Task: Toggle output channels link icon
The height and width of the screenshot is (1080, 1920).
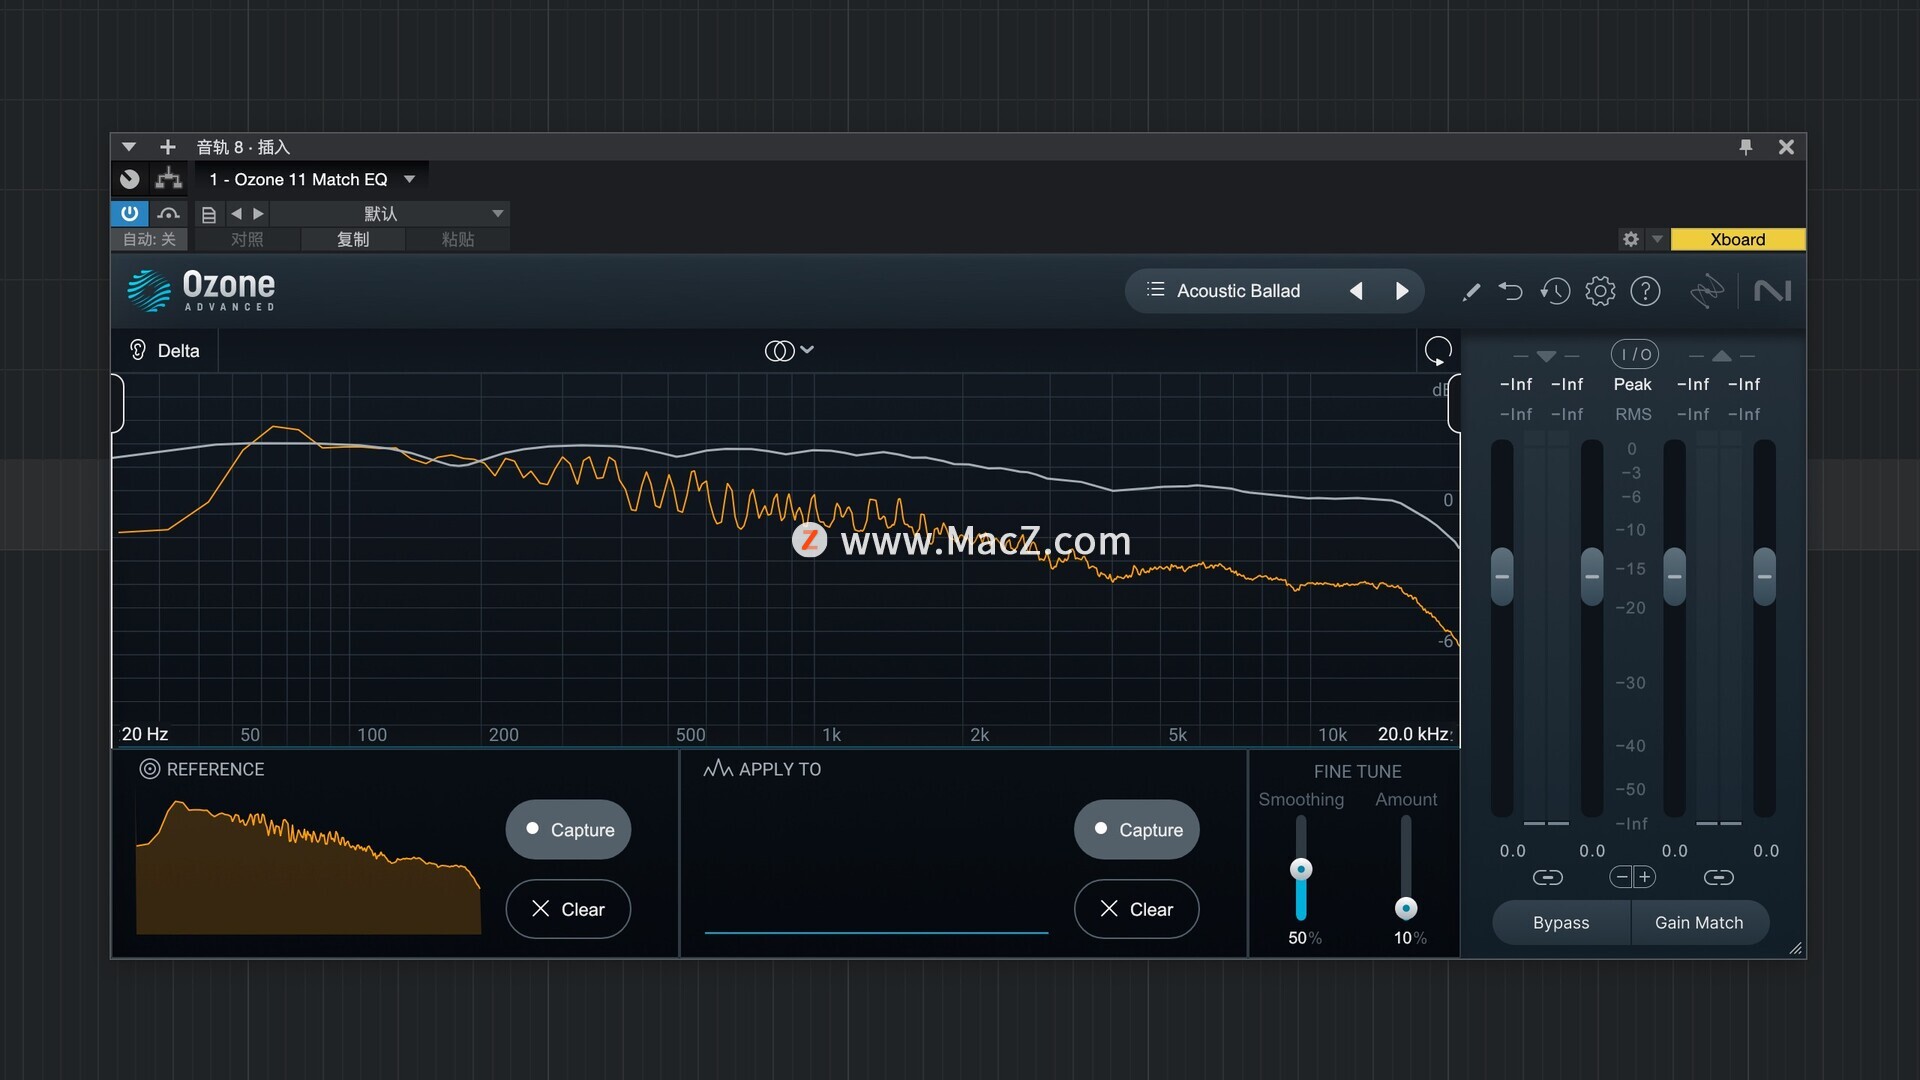Action: (x=1719, y=877)
